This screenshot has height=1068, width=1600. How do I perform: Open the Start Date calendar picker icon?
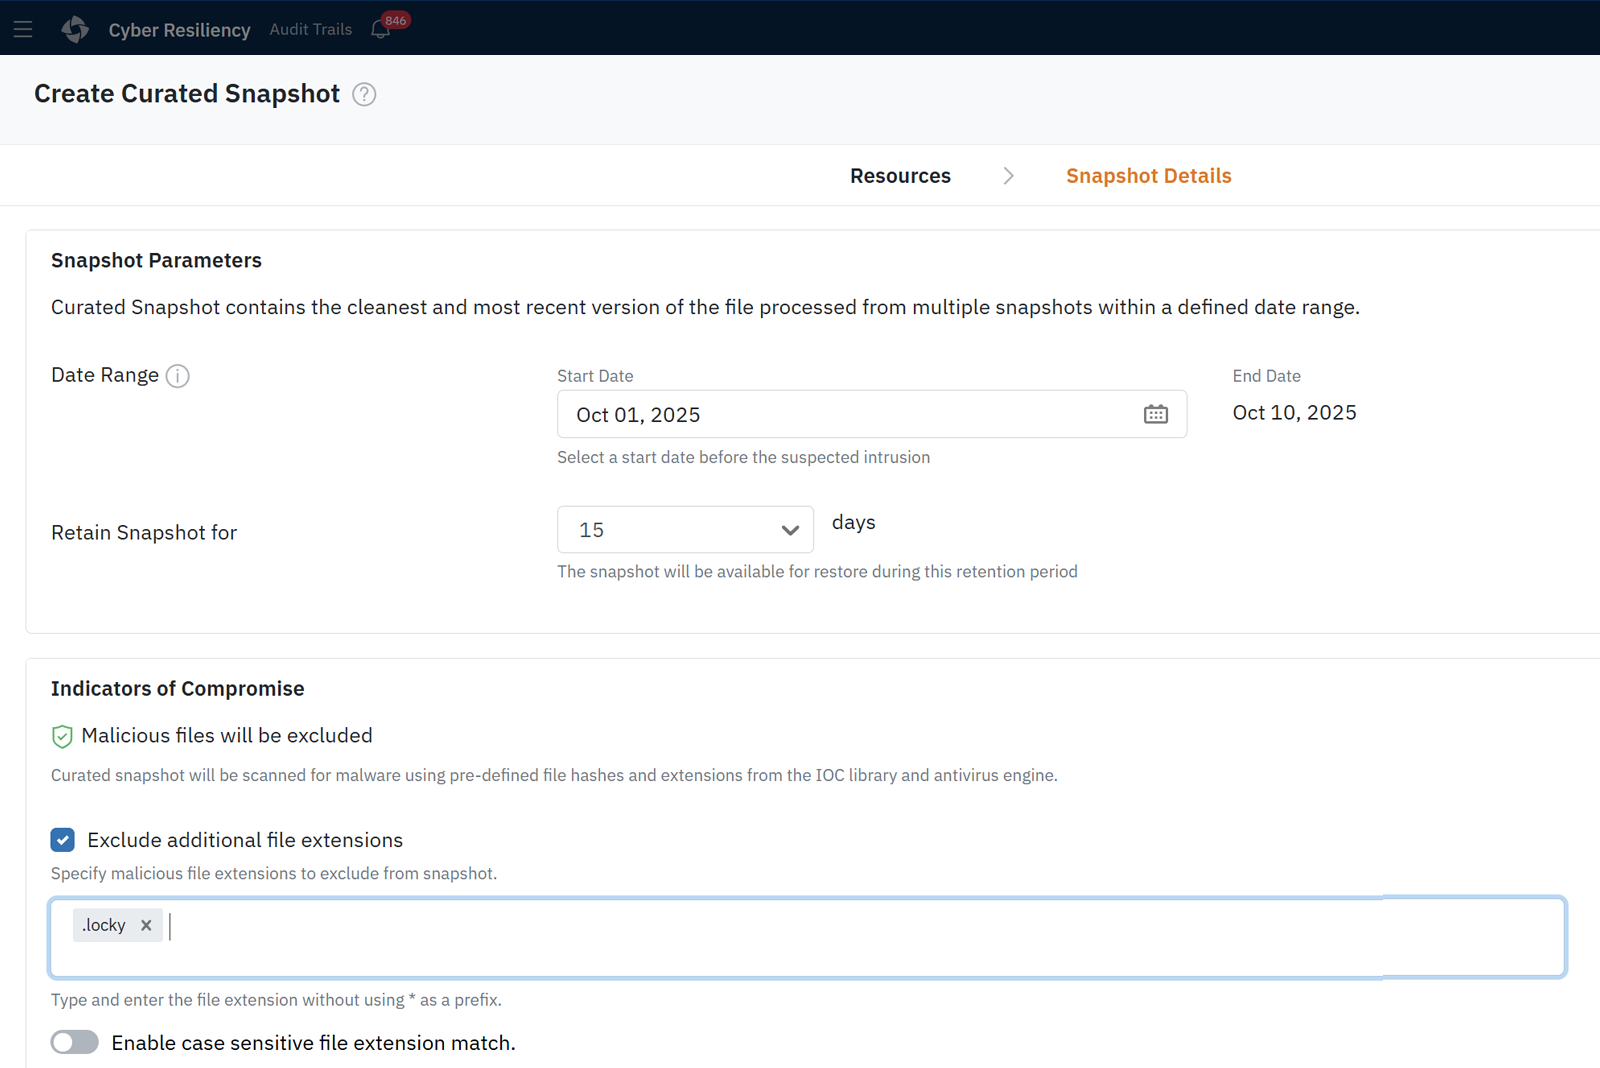pos(1155,414)
